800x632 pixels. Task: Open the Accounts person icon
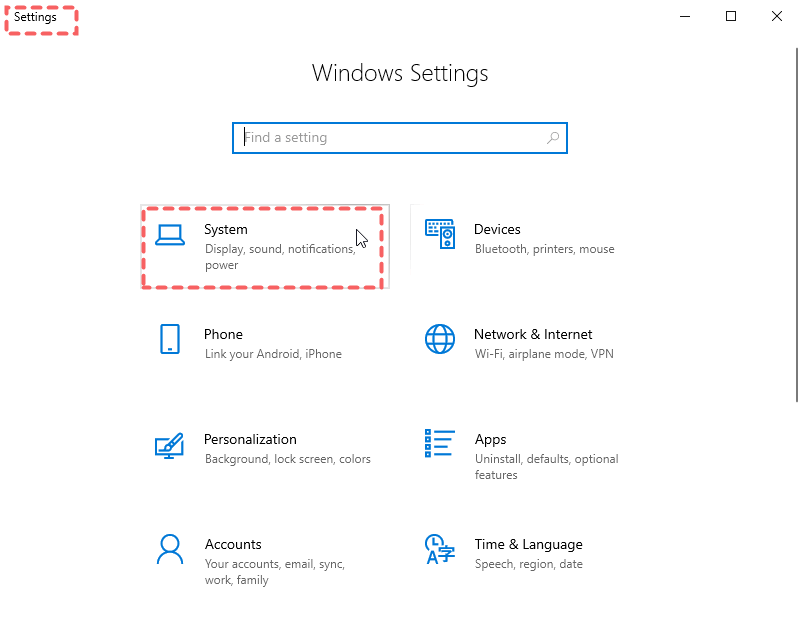169,549
